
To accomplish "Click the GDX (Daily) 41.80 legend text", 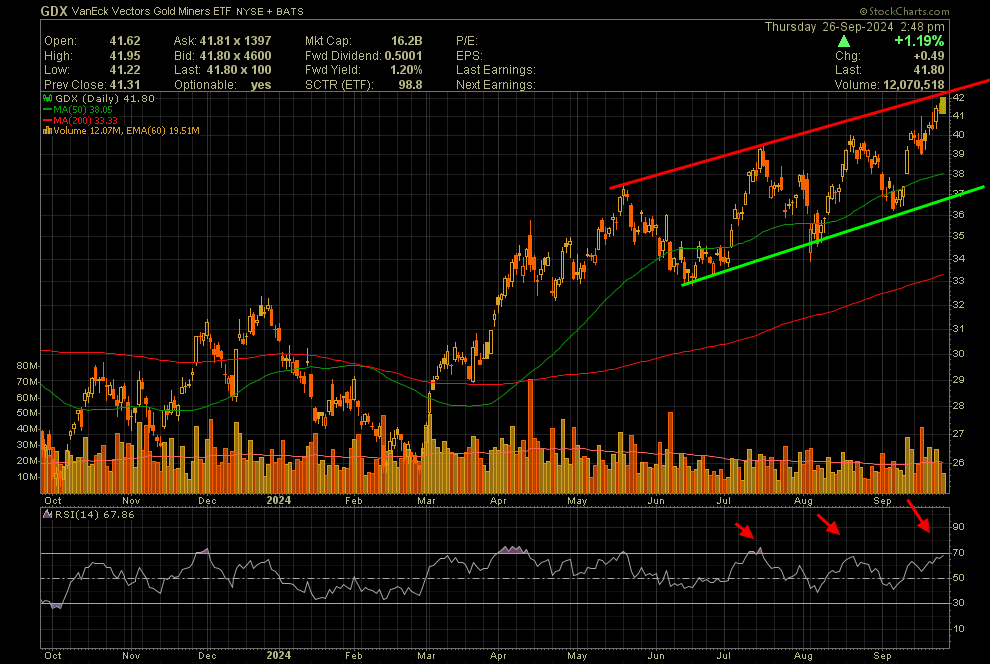I will click(105, 98).
